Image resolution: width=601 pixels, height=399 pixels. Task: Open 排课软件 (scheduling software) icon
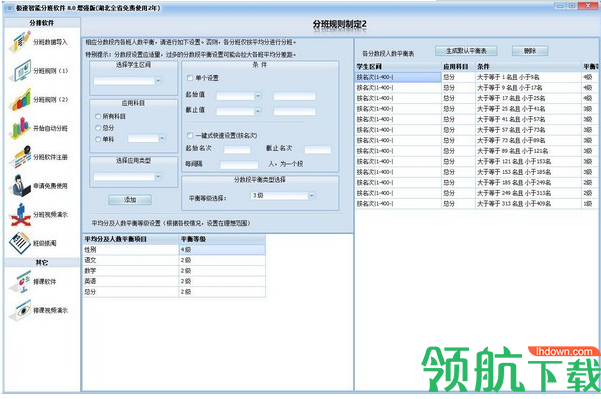(20, 281)
